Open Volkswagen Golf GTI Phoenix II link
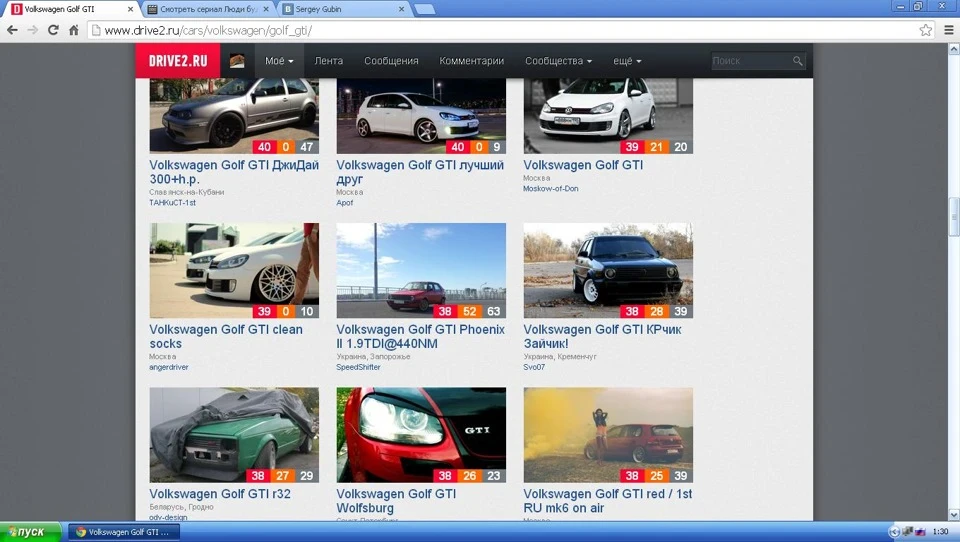Viewport: 960px width, 542px height. coord(421,336)
